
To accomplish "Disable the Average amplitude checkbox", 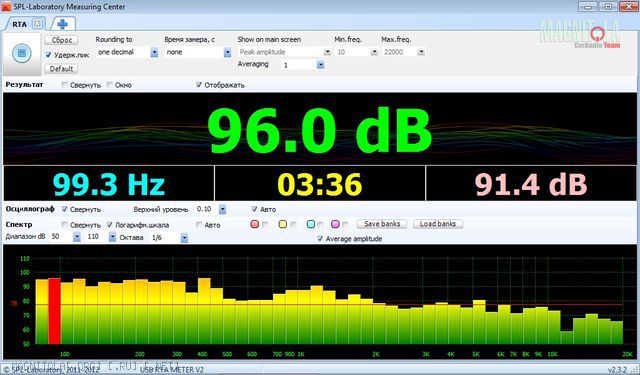I will click(320, 239).
